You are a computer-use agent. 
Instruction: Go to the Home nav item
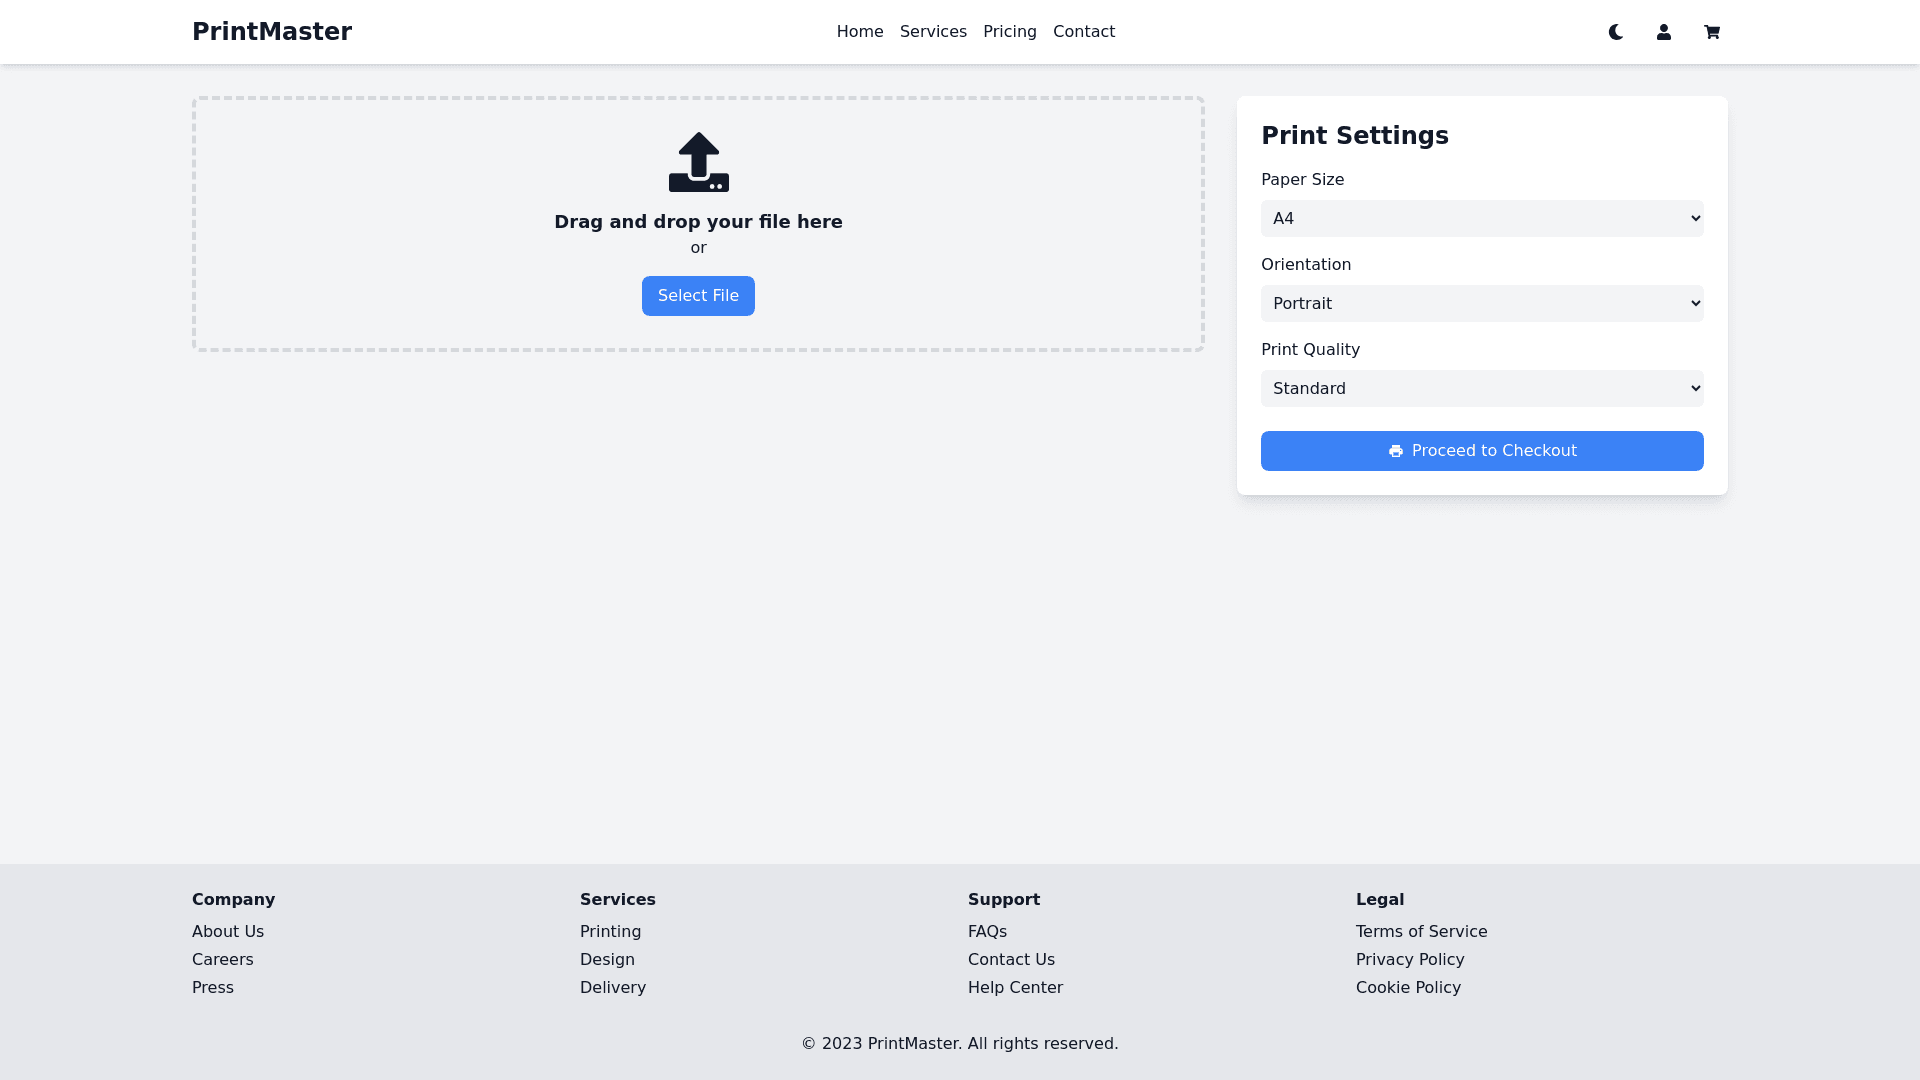pyautogui.click(x=860, y=32)
